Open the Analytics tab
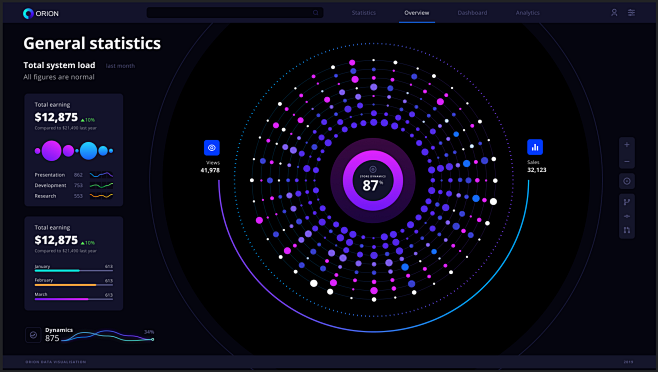658x372 pixels. (x=527, y=13)
